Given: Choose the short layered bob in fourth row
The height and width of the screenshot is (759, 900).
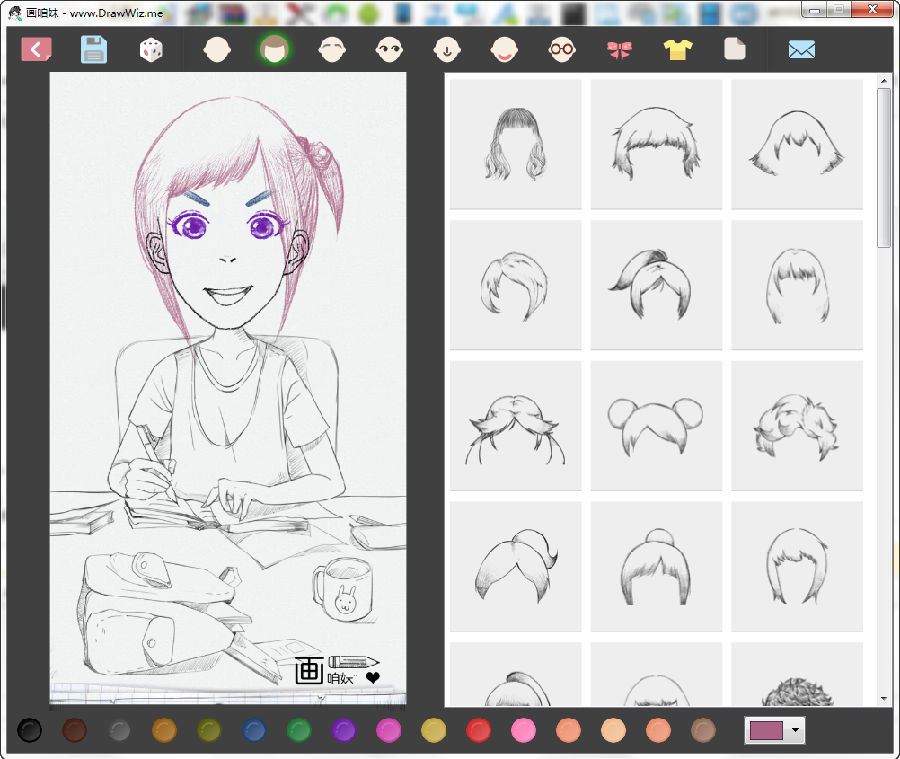Looking at the screenshot, I should (797, 566).
